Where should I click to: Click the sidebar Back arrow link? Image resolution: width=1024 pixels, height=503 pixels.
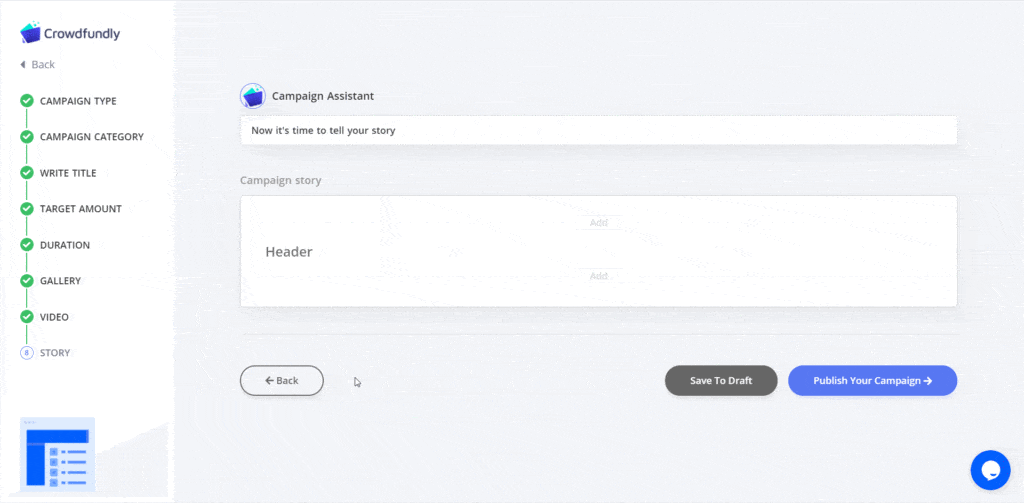37,65
